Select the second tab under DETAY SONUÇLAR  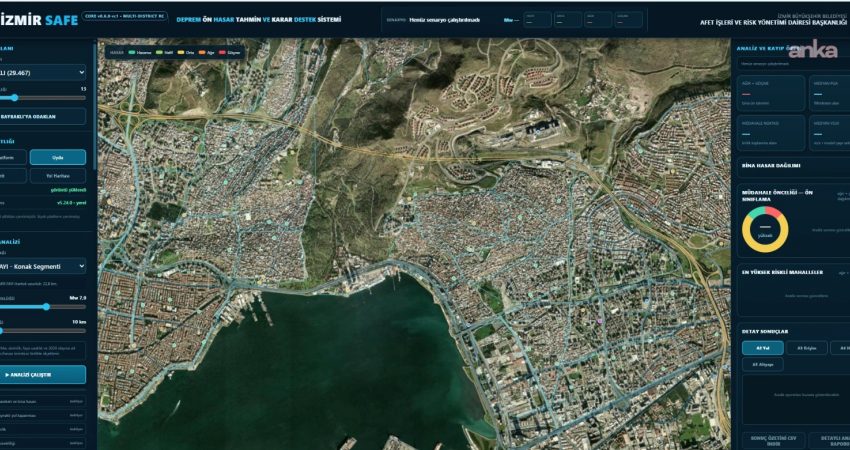(807, 348)
